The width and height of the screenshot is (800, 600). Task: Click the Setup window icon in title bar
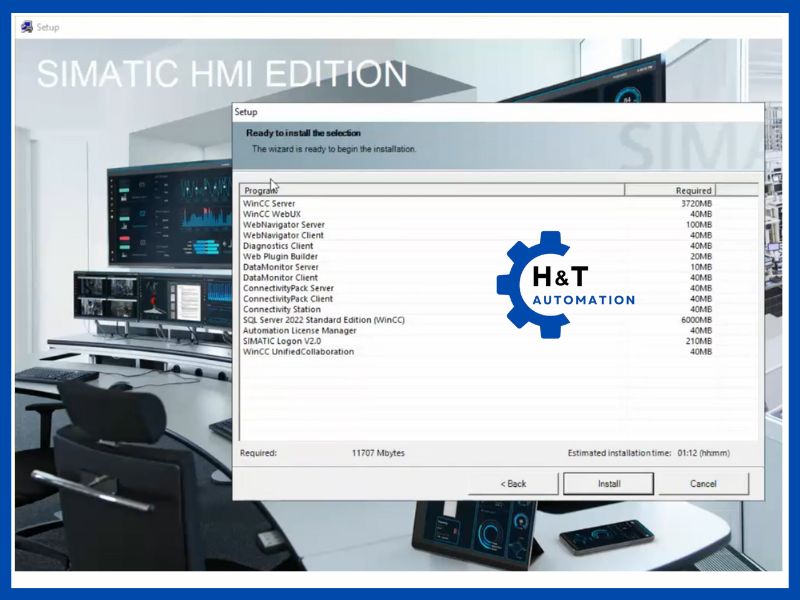click(x=26, y=27)
